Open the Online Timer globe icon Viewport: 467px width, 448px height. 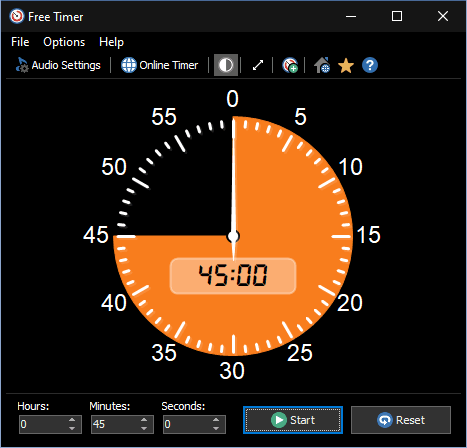pos(129,65)
